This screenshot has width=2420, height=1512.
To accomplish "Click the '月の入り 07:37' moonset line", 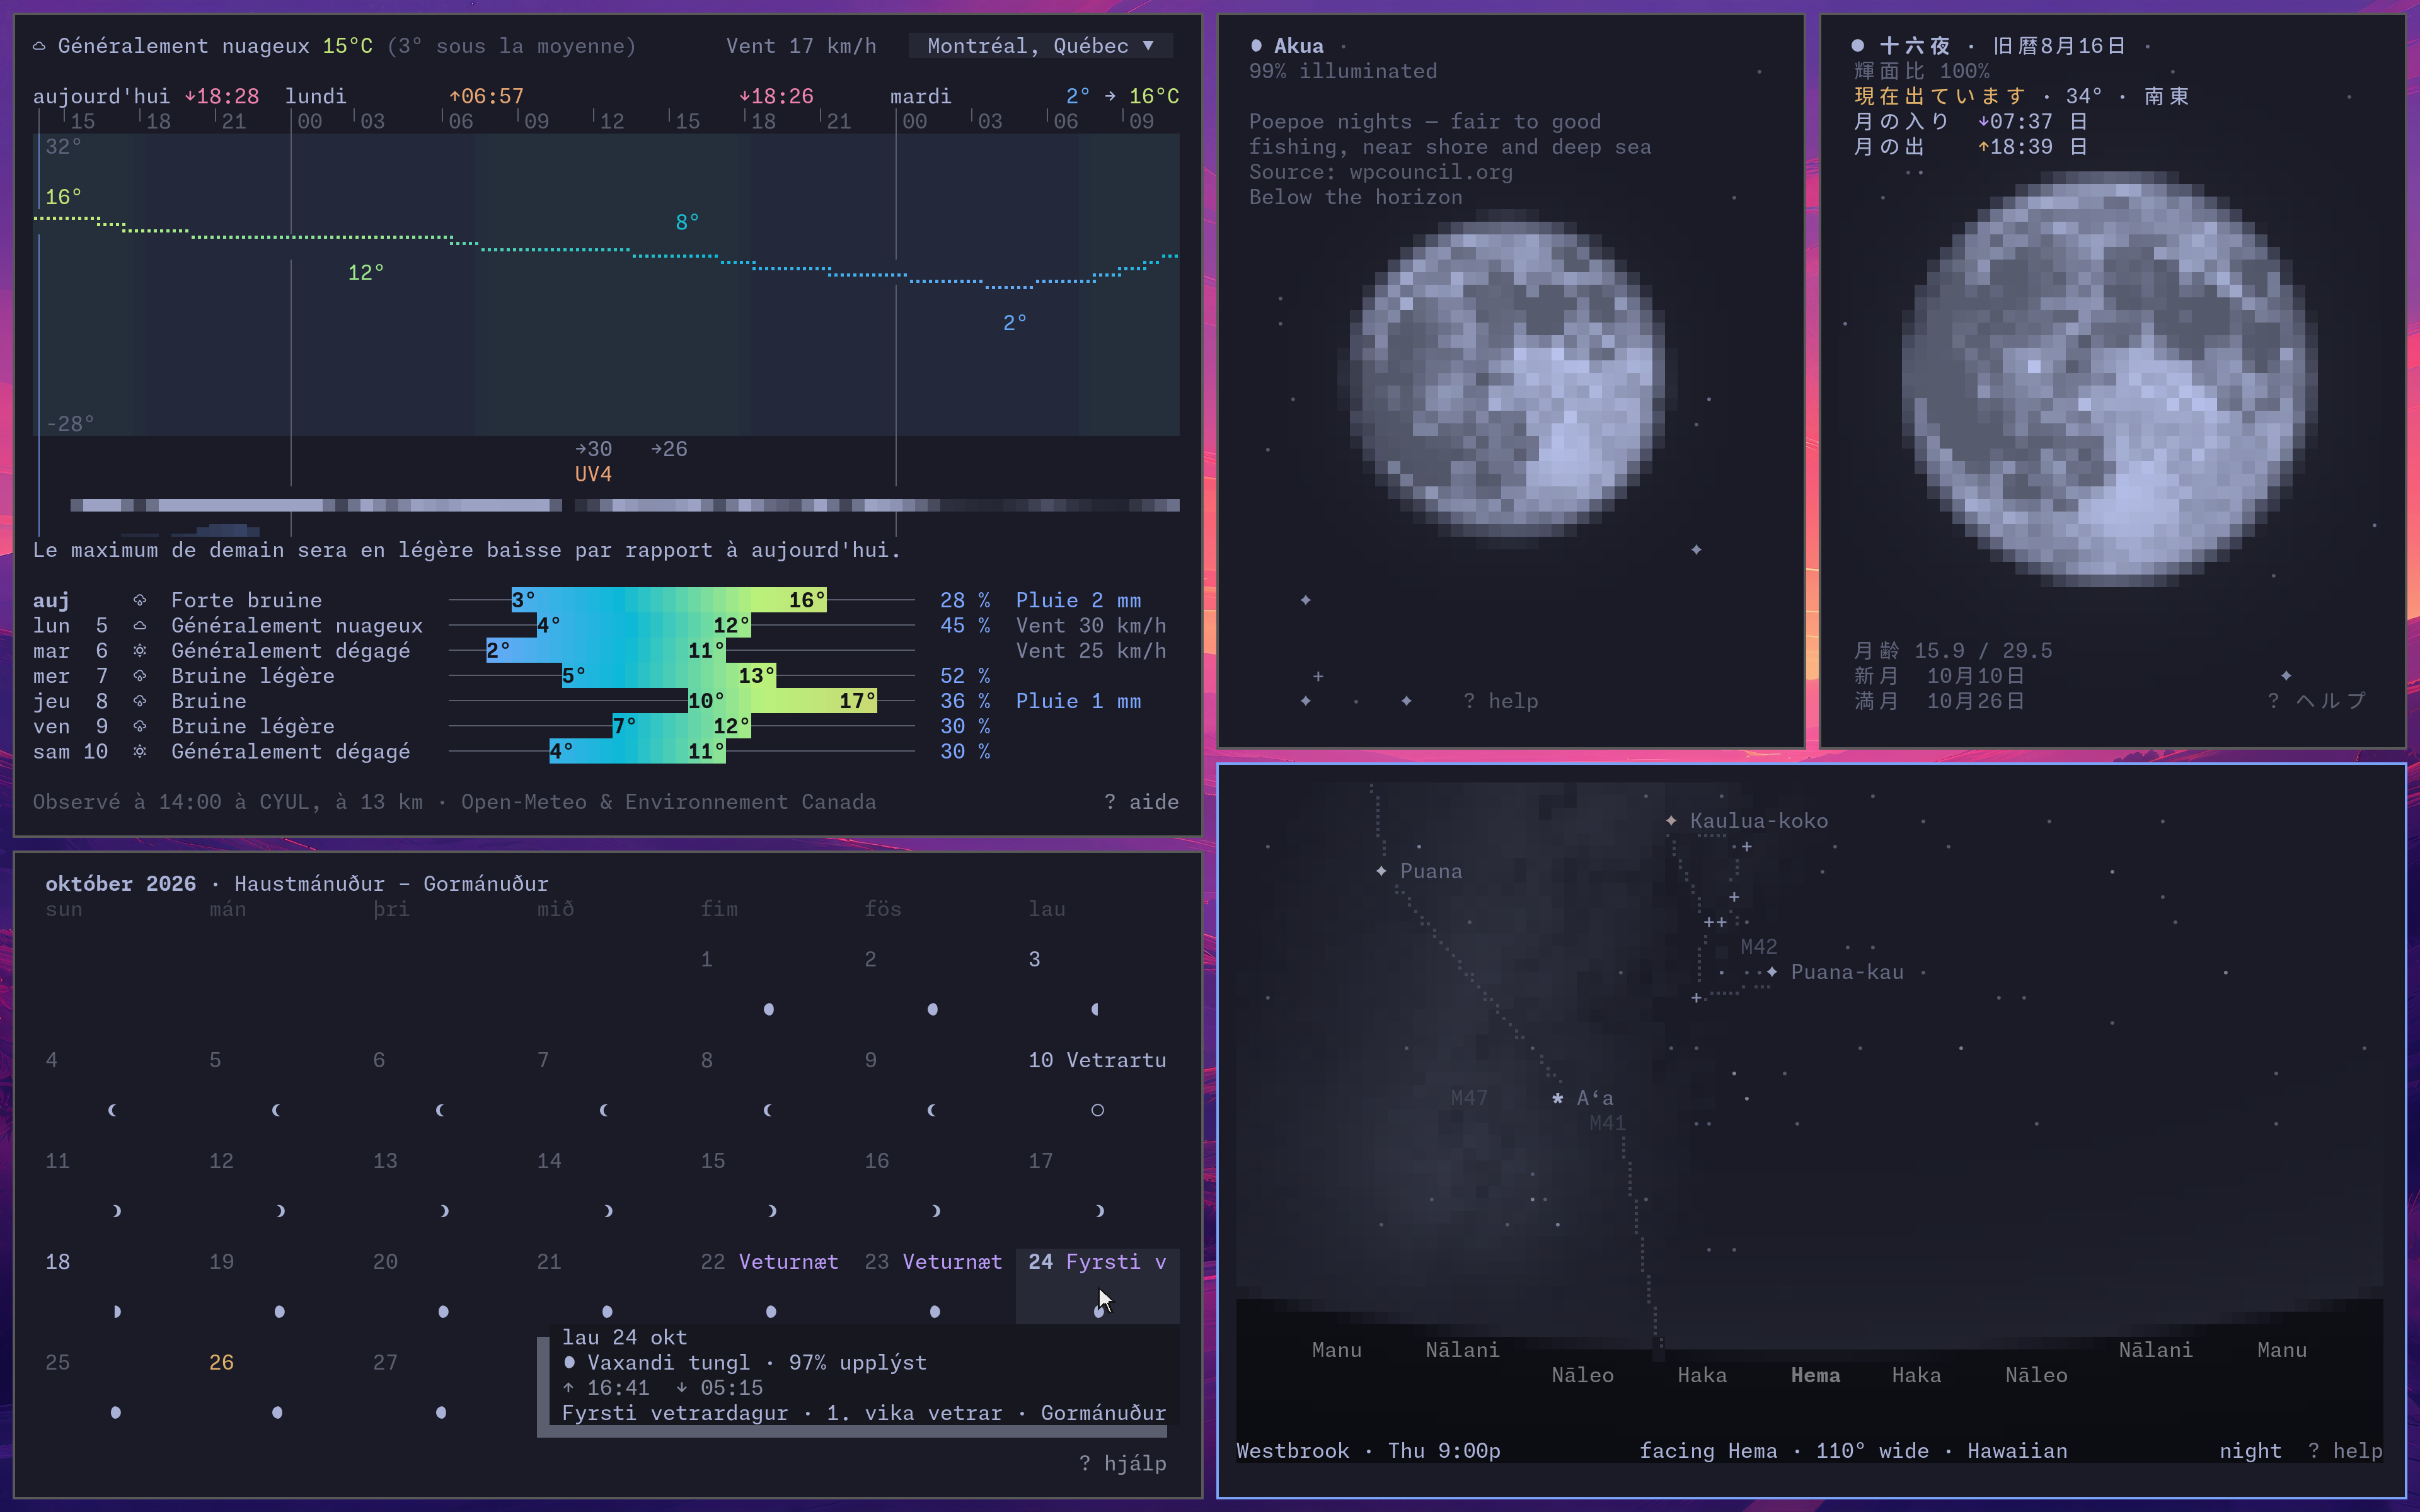I will pyautogui.click(x=1970, y=121).
